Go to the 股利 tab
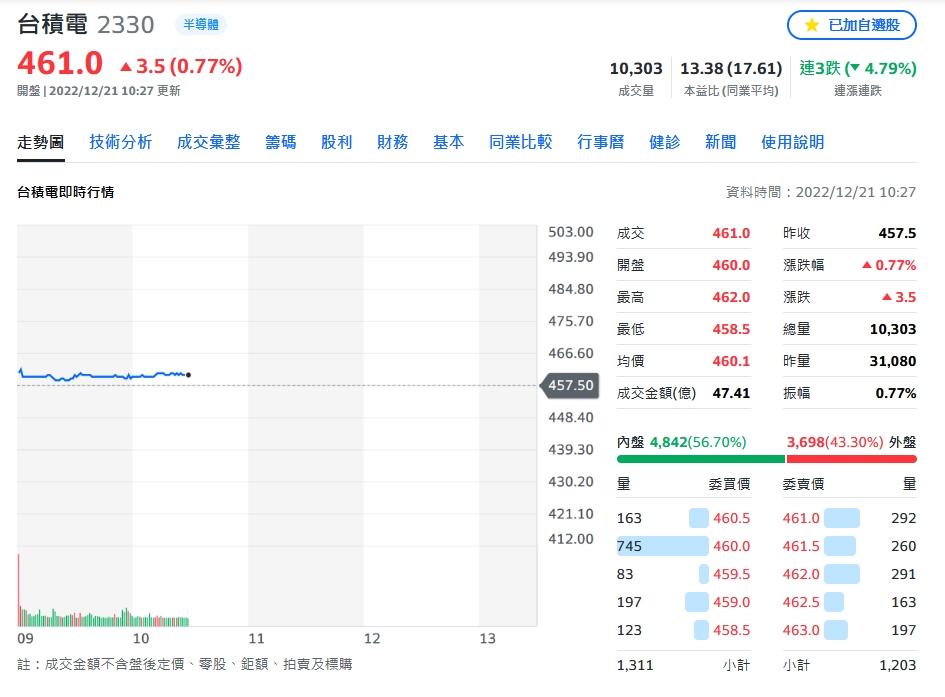The width and height of the screenshot is (945, 697). [x=336, y=142]
